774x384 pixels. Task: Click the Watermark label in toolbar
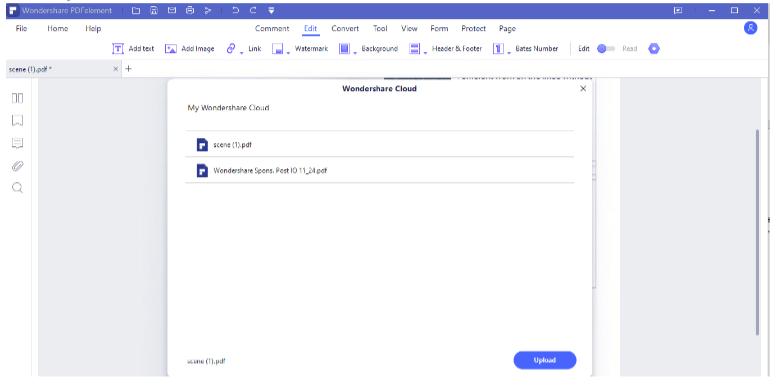(311, 49)
